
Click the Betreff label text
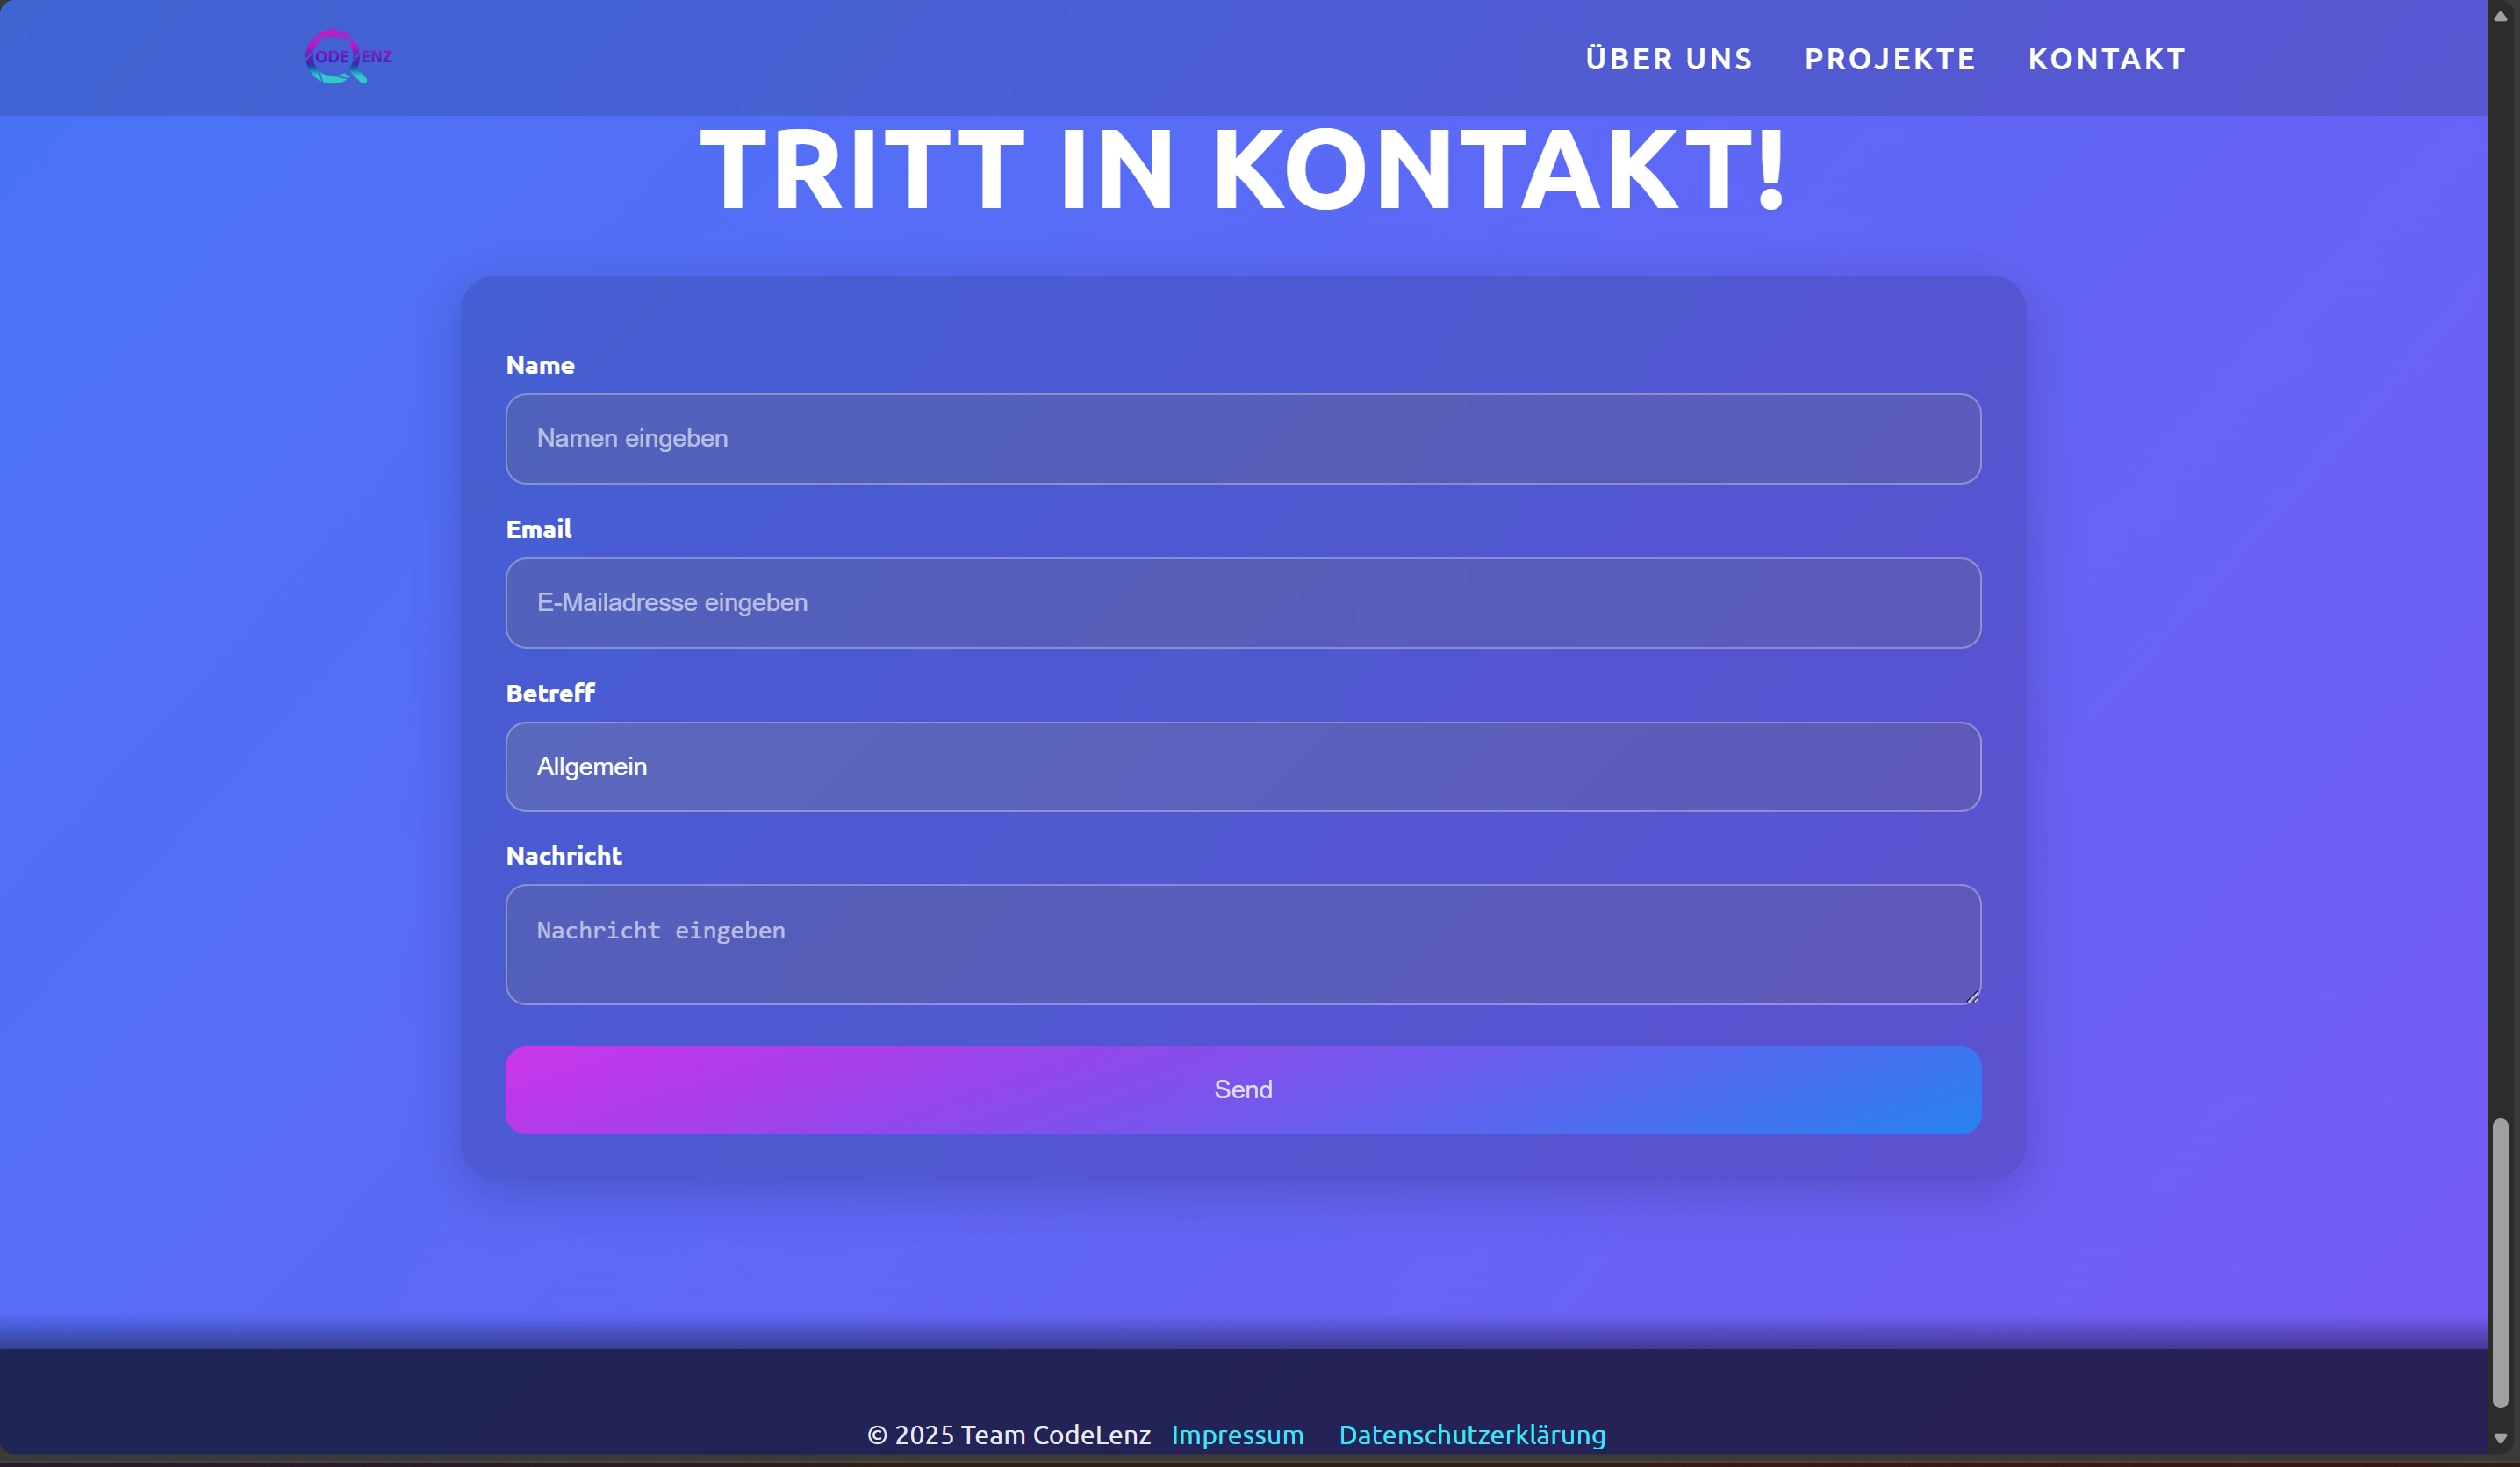[550, 694]
